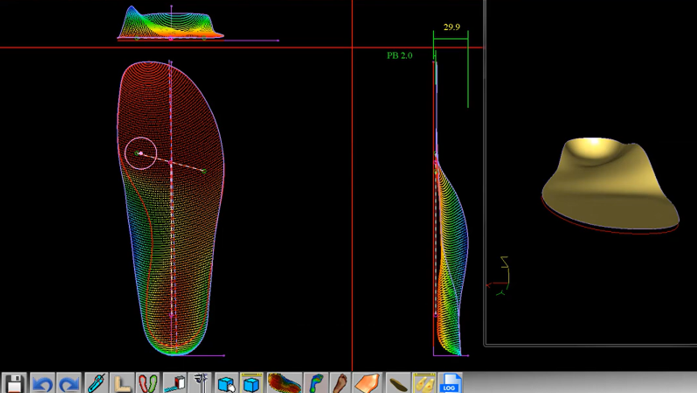This screenshot has width=697, height=393.
Task: Choose the dark olive insole shape icon
Action: [398, 383]
